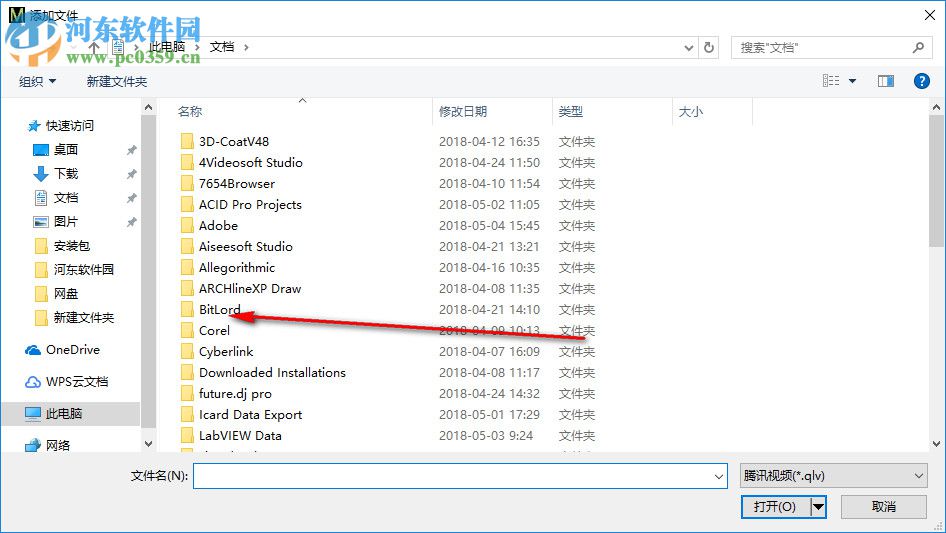The image size is (946, 533).
Task: Expand the file name combo box dropdown
Action: (719, 476)
